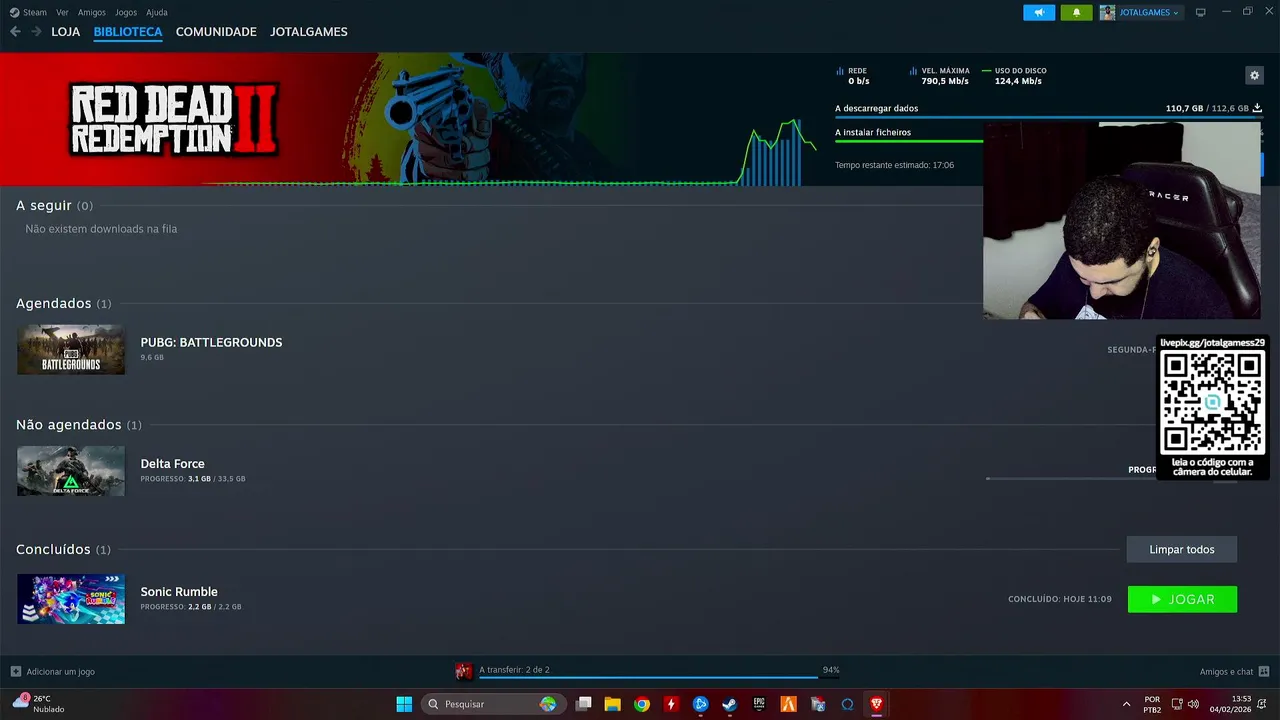Enter Big Picture mode monitor icon
Image resolution: width=1280 pixels, height=720 pixels.
(1201, 12)
